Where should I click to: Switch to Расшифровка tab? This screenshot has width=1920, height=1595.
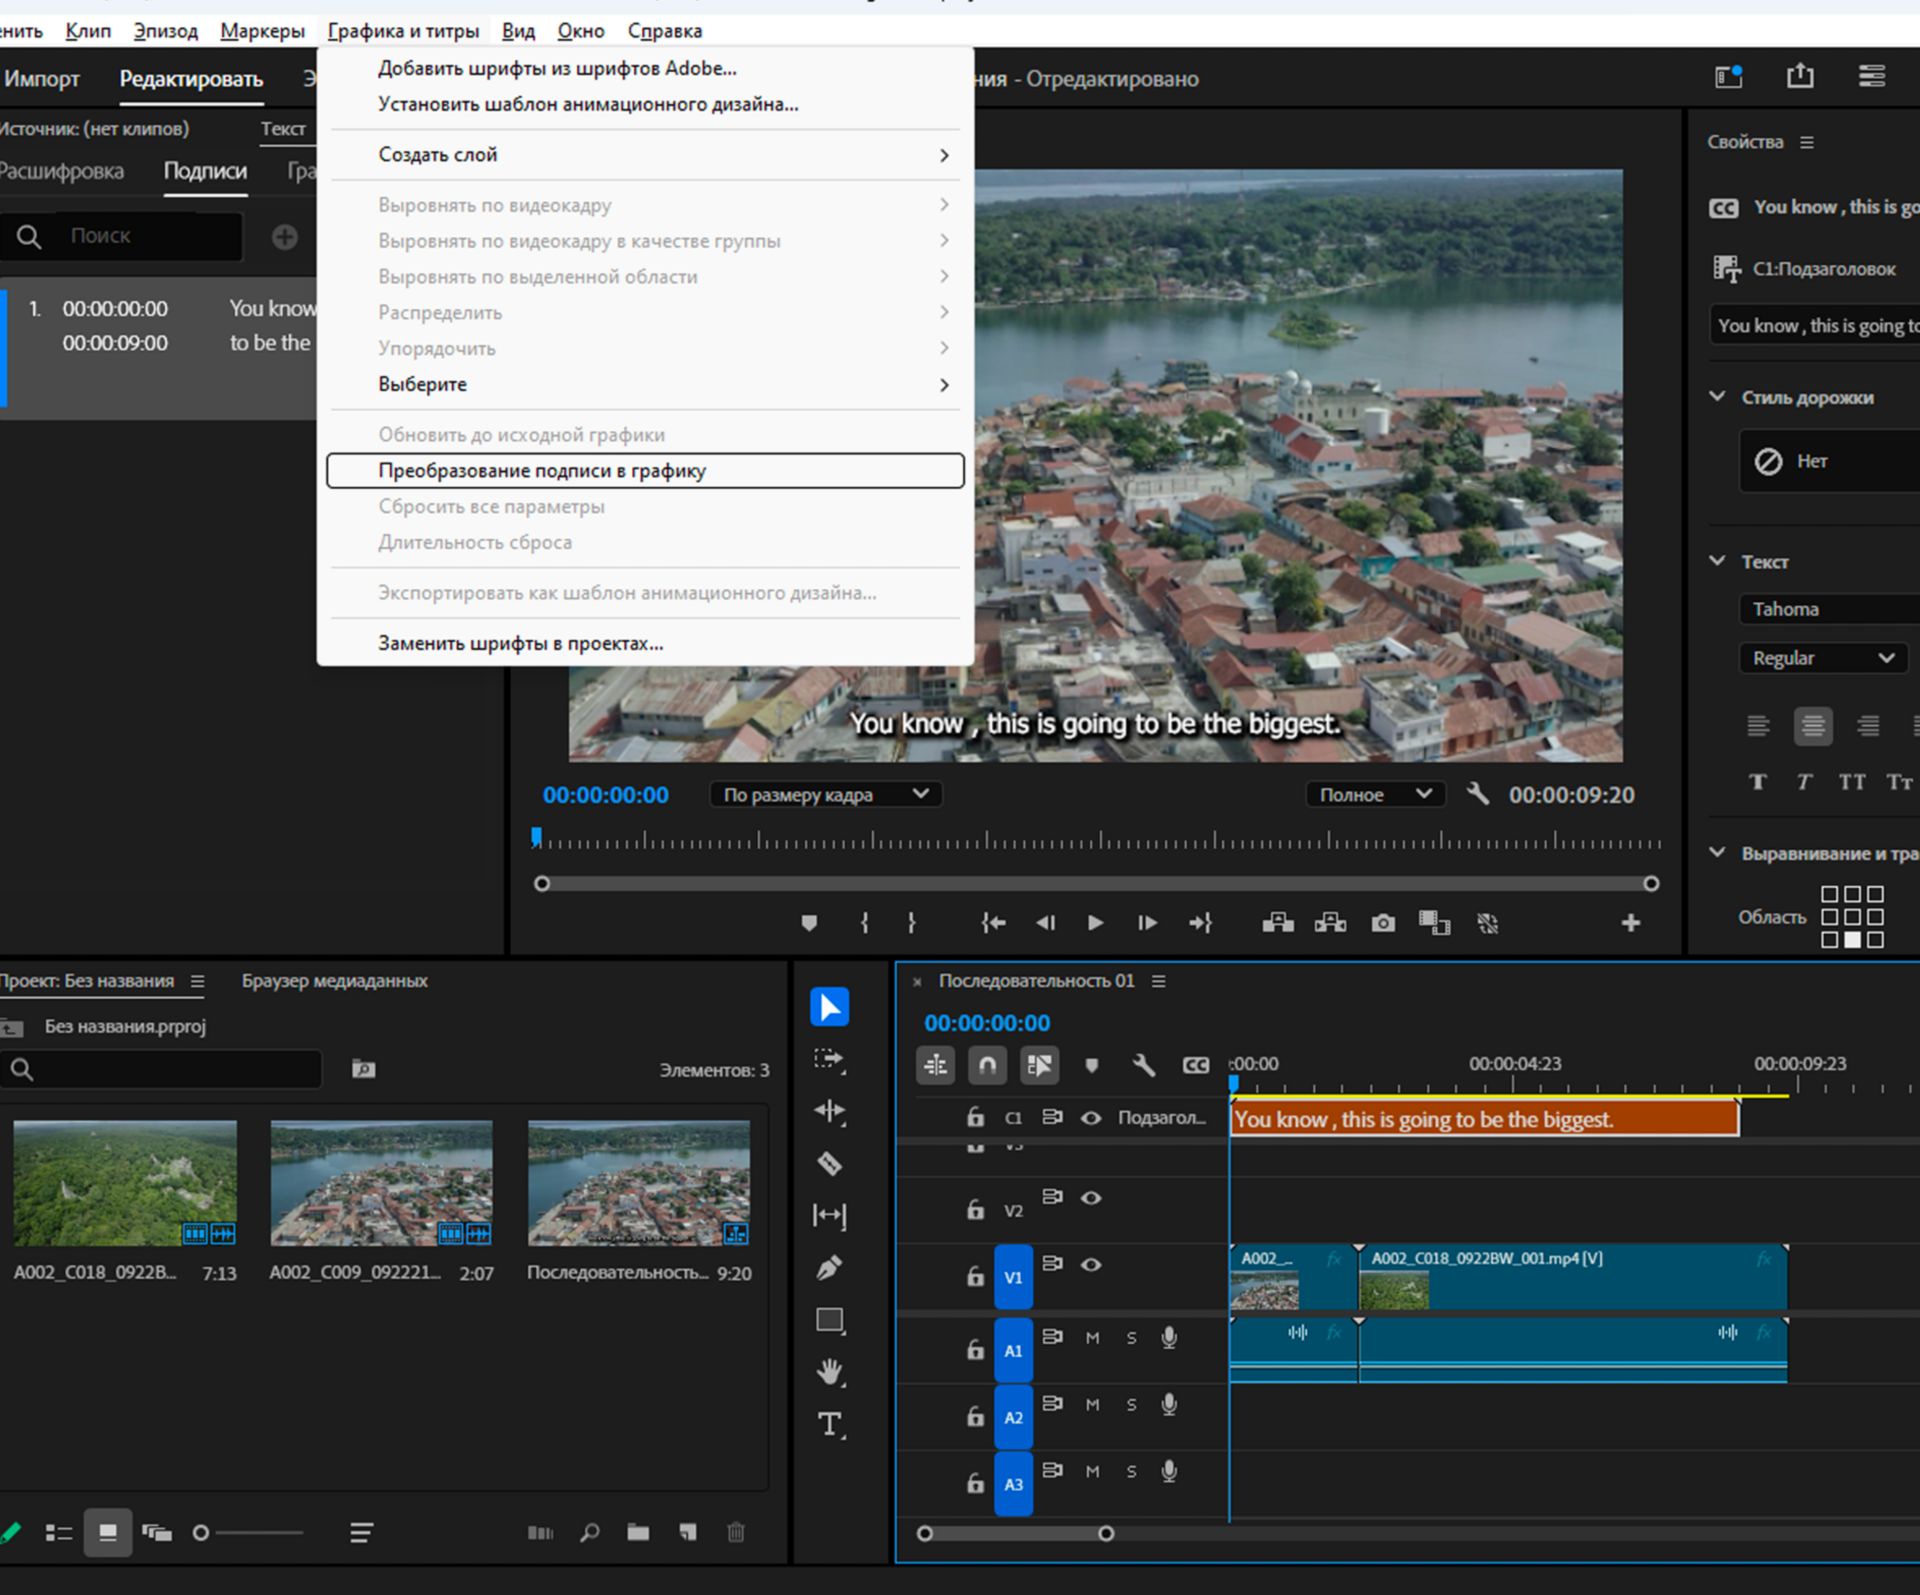point(61,171)
